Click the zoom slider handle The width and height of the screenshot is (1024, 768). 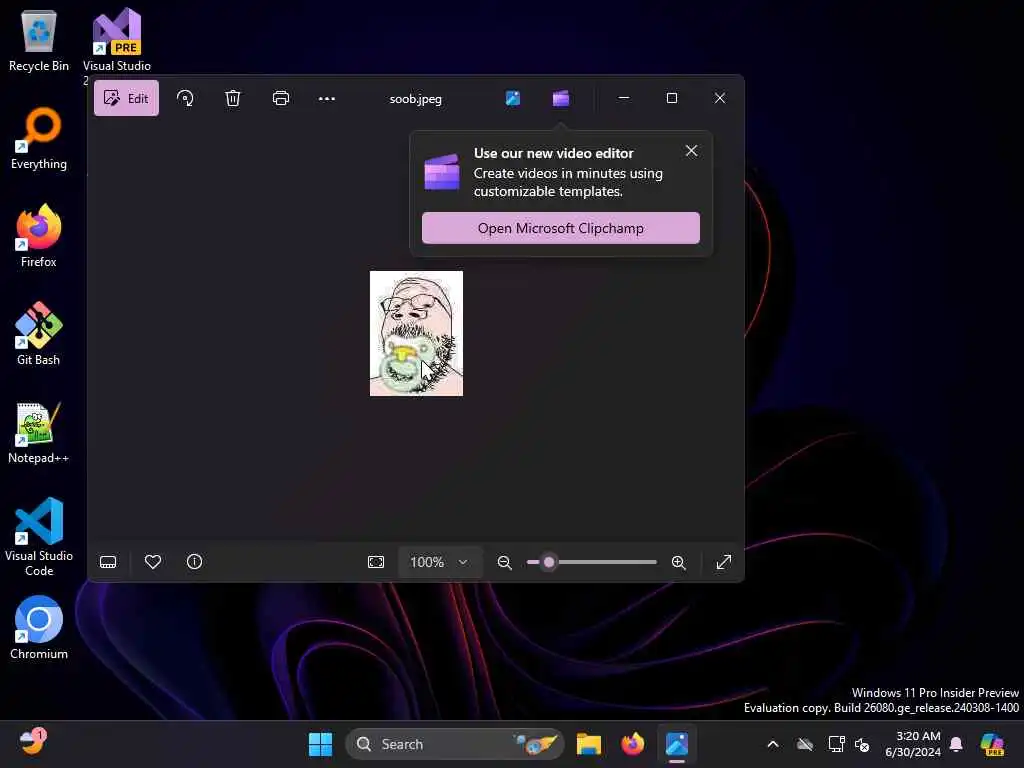pos(549,562)
